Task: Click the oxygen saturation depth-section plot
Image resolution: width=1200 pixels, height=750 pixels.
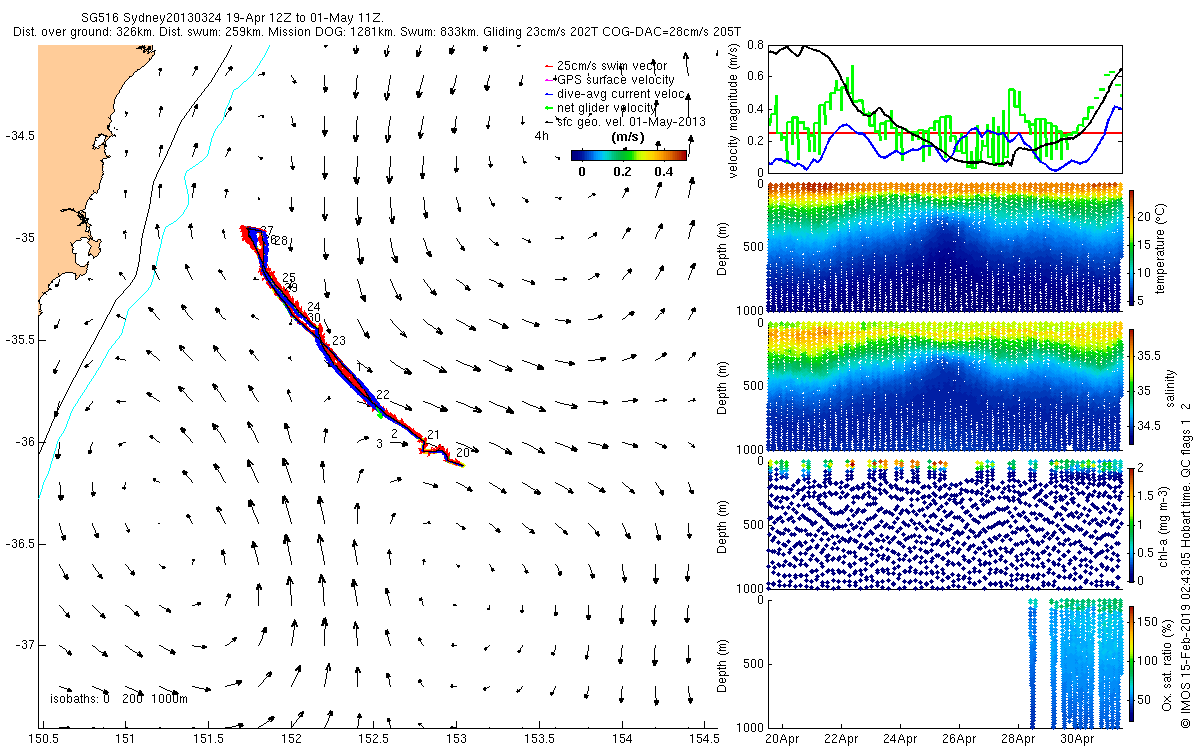Action: pos(944,663)
